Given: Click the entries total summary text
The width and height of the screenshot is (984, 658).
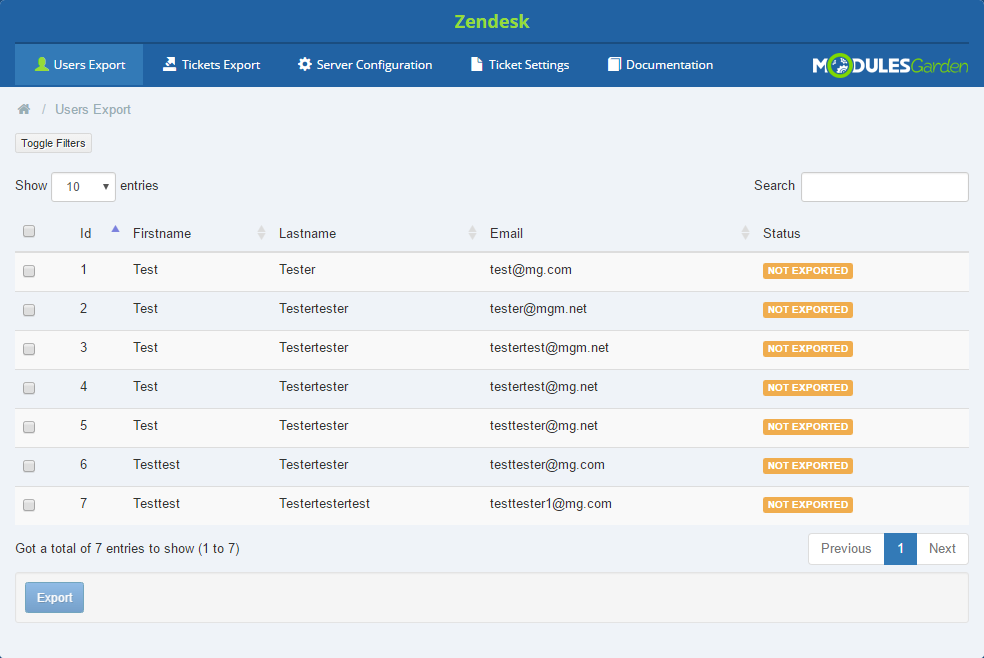Looking at the screenshot, I should pos(127,549).
